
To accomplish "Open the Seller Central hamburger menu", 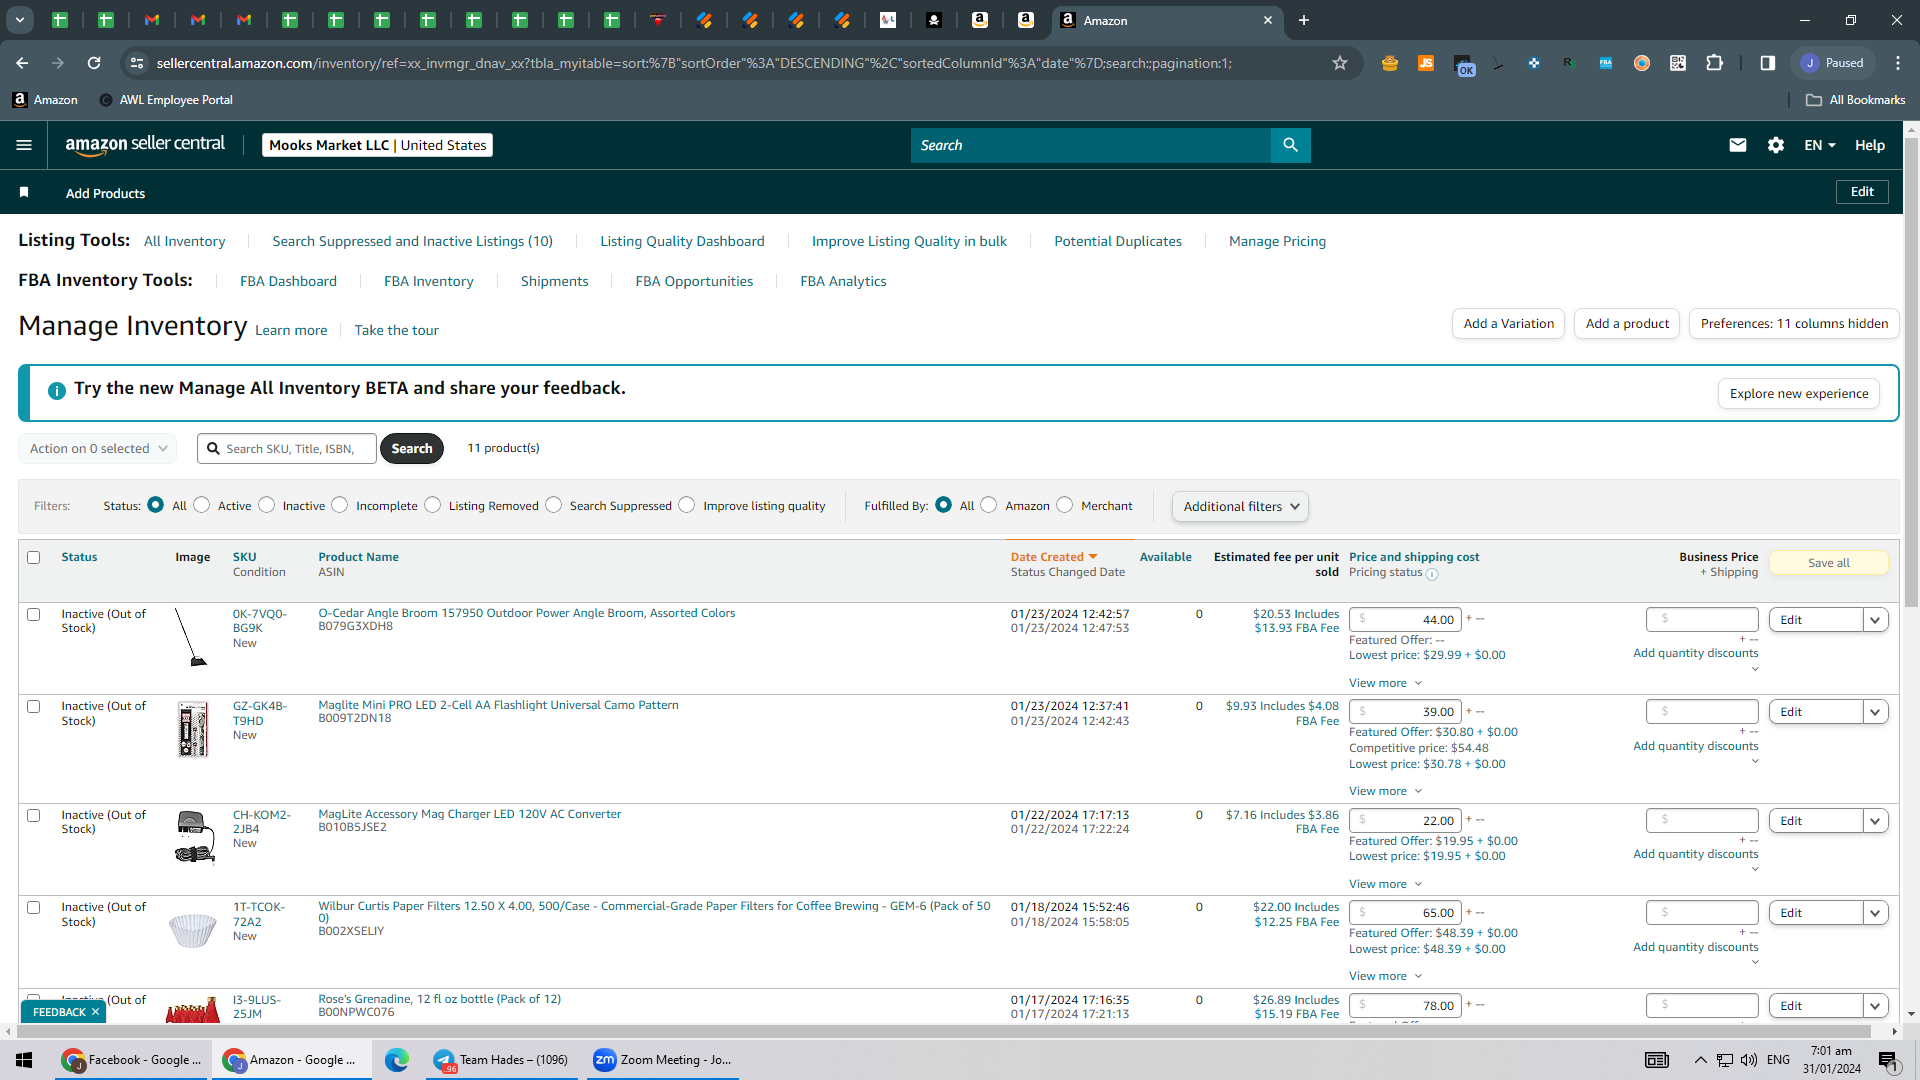I will 24,145.
